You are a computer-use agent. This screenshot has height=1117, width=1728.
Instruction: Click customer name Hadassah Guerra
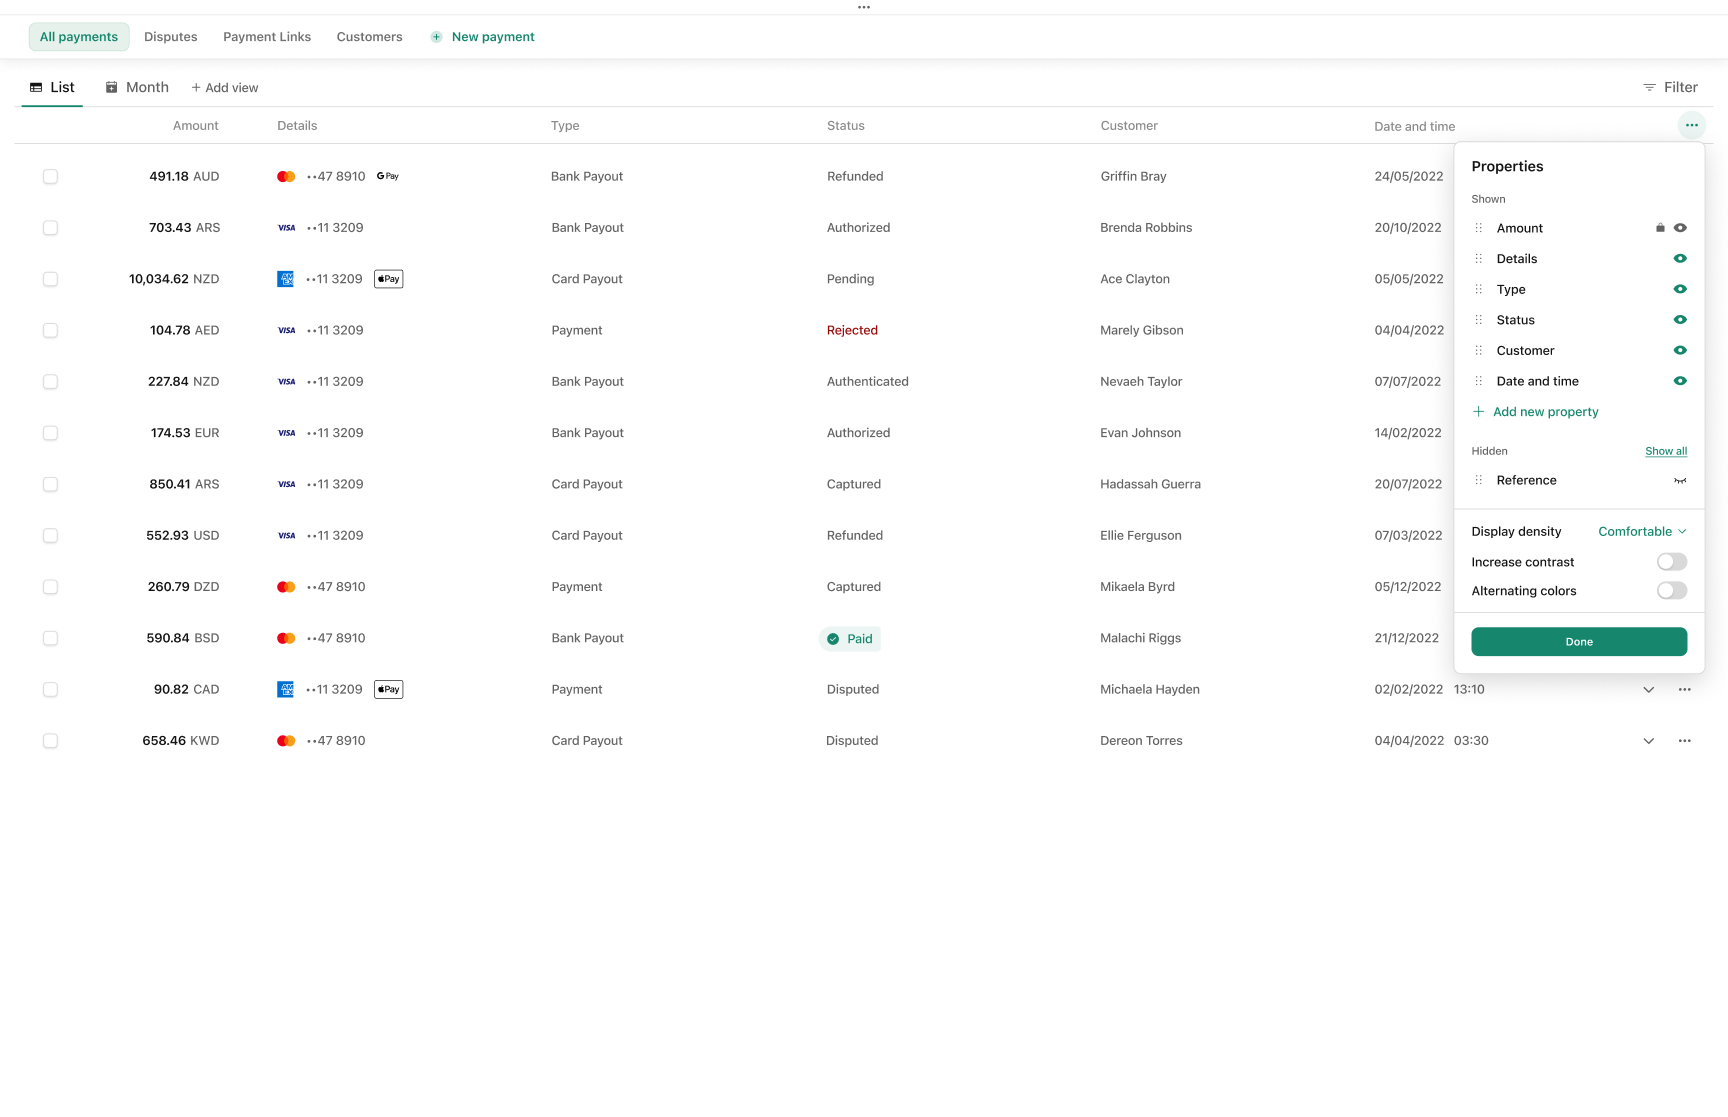(x=1150, y=484)
